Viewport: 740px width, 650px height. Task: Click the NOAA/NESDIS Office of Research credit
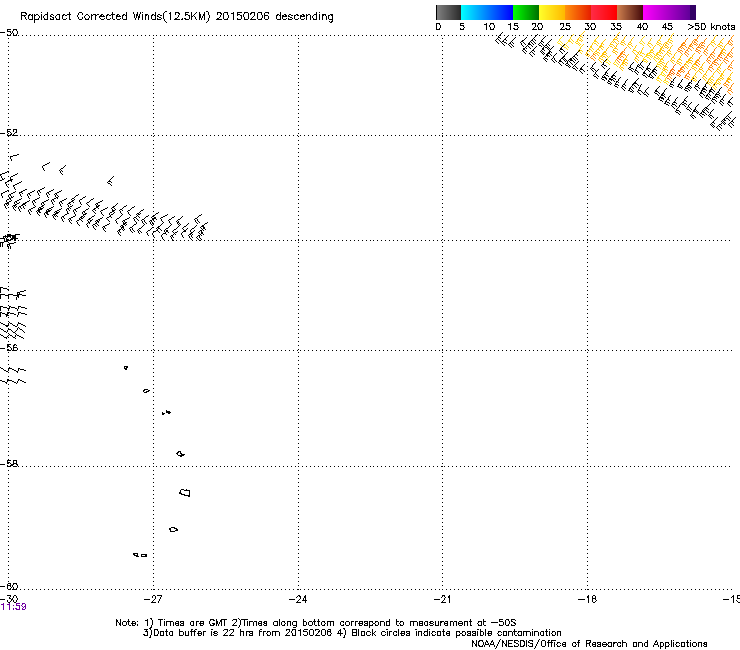pos(589,644)
